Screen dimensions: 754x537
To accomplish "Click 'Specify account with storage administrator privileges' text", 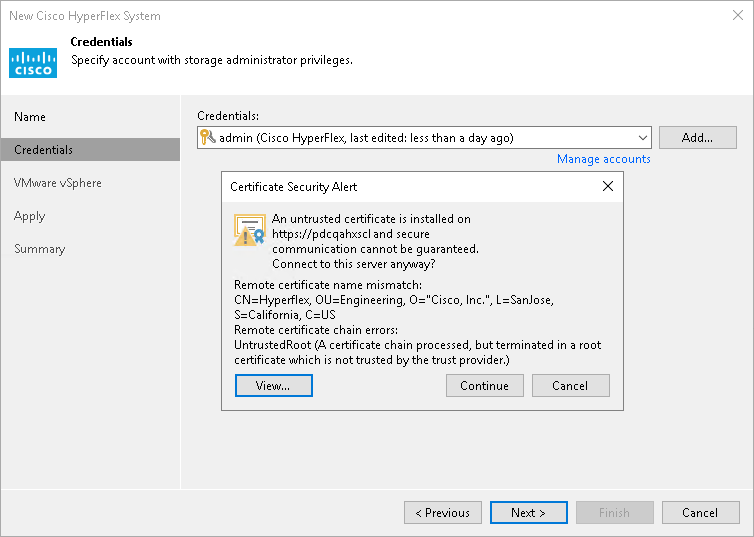I will 212,60.
